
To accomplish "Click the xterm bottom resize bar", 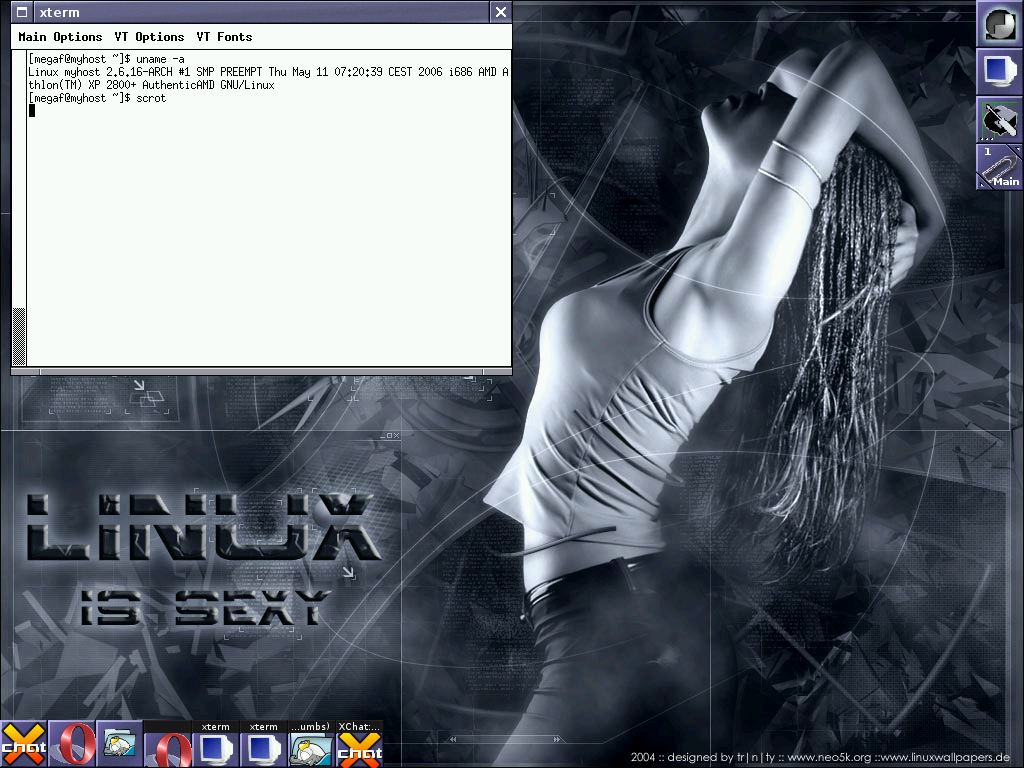I will point(261,372).
